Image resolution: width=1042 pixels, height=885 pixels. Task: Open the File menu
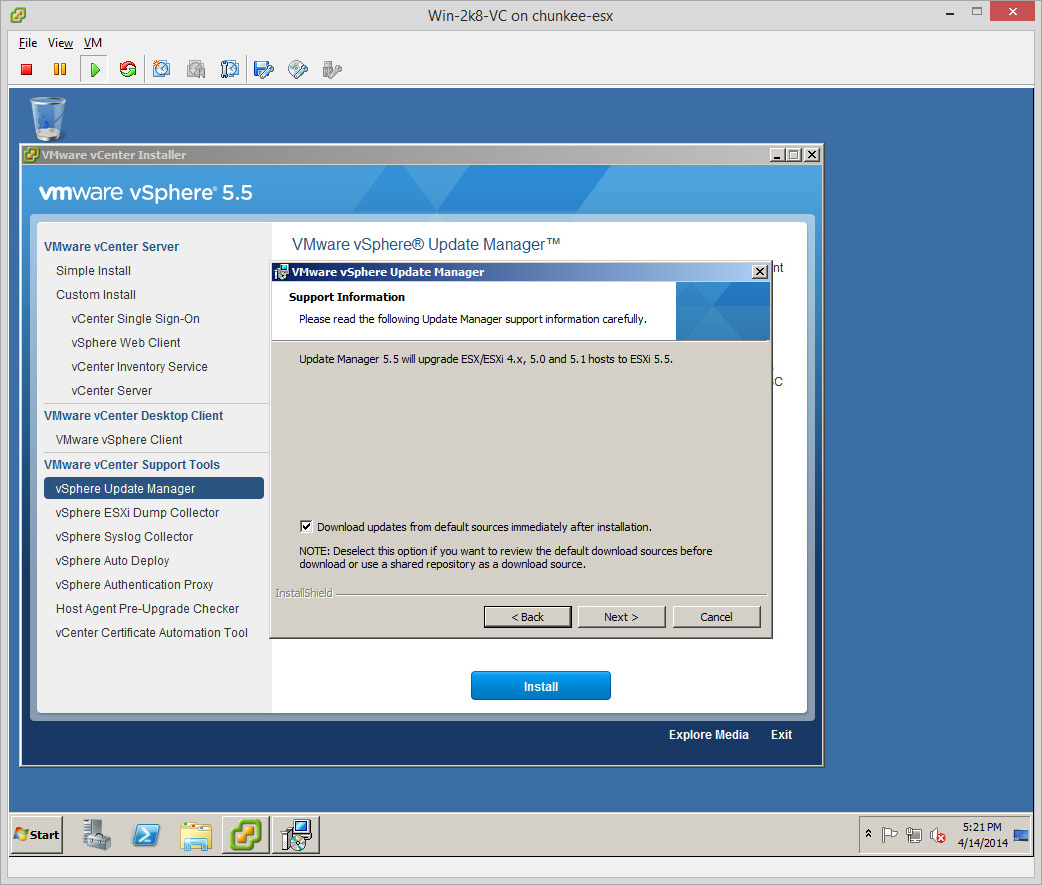tap(28, 43)
